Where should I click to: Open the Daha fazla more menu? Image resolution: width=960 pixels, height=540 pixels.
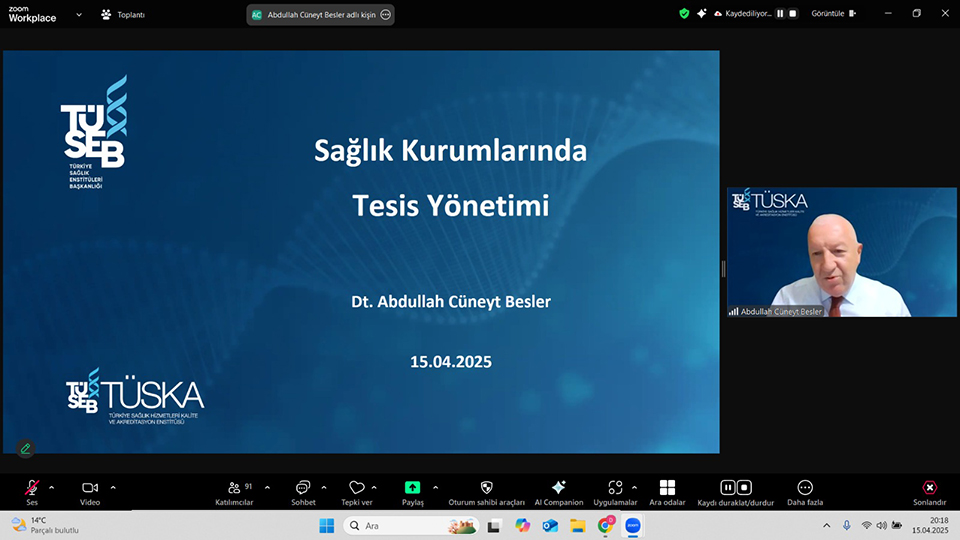(x=805, y=488)
